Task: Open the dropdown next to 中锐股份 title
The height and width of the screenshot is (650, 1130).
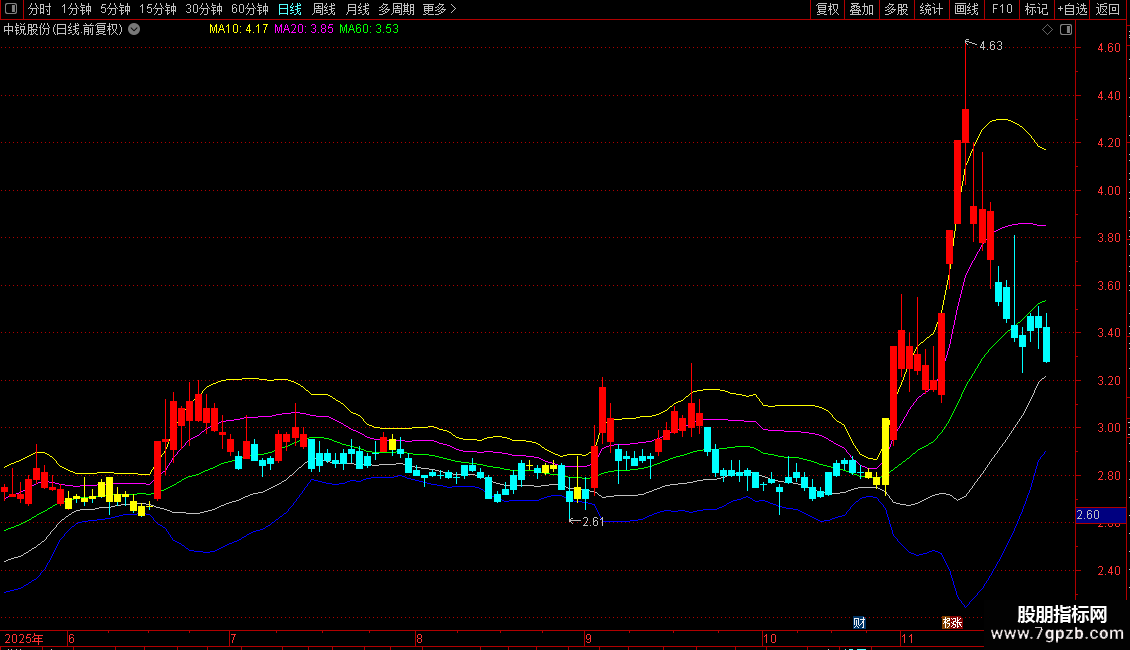Action: tap(134, 29)
